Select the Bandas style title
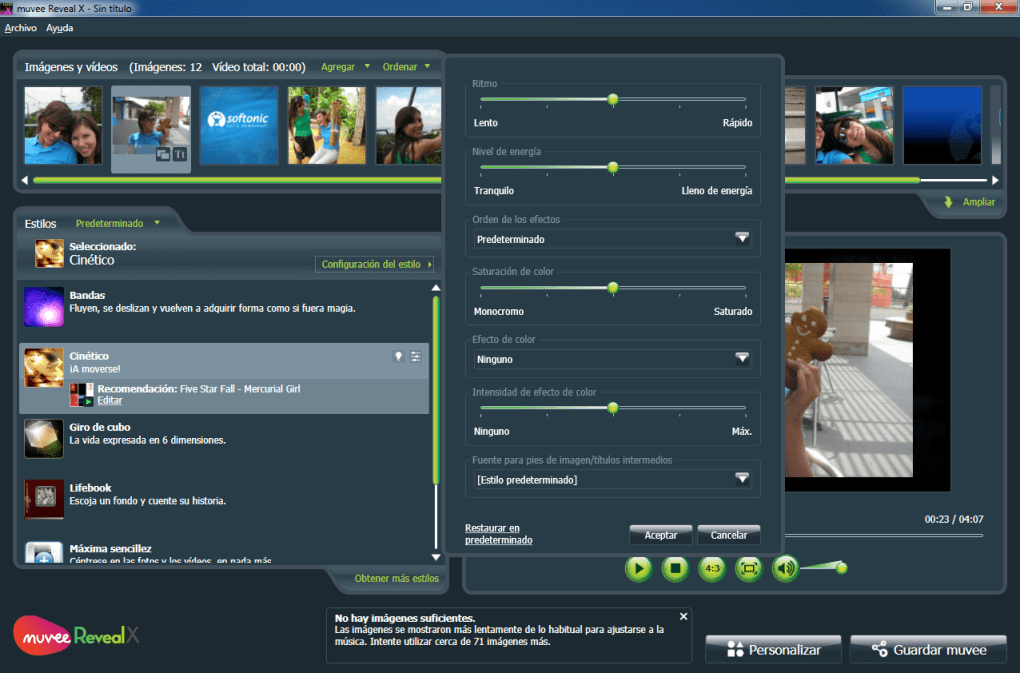Screen dimensions: 1020x673 87,295
